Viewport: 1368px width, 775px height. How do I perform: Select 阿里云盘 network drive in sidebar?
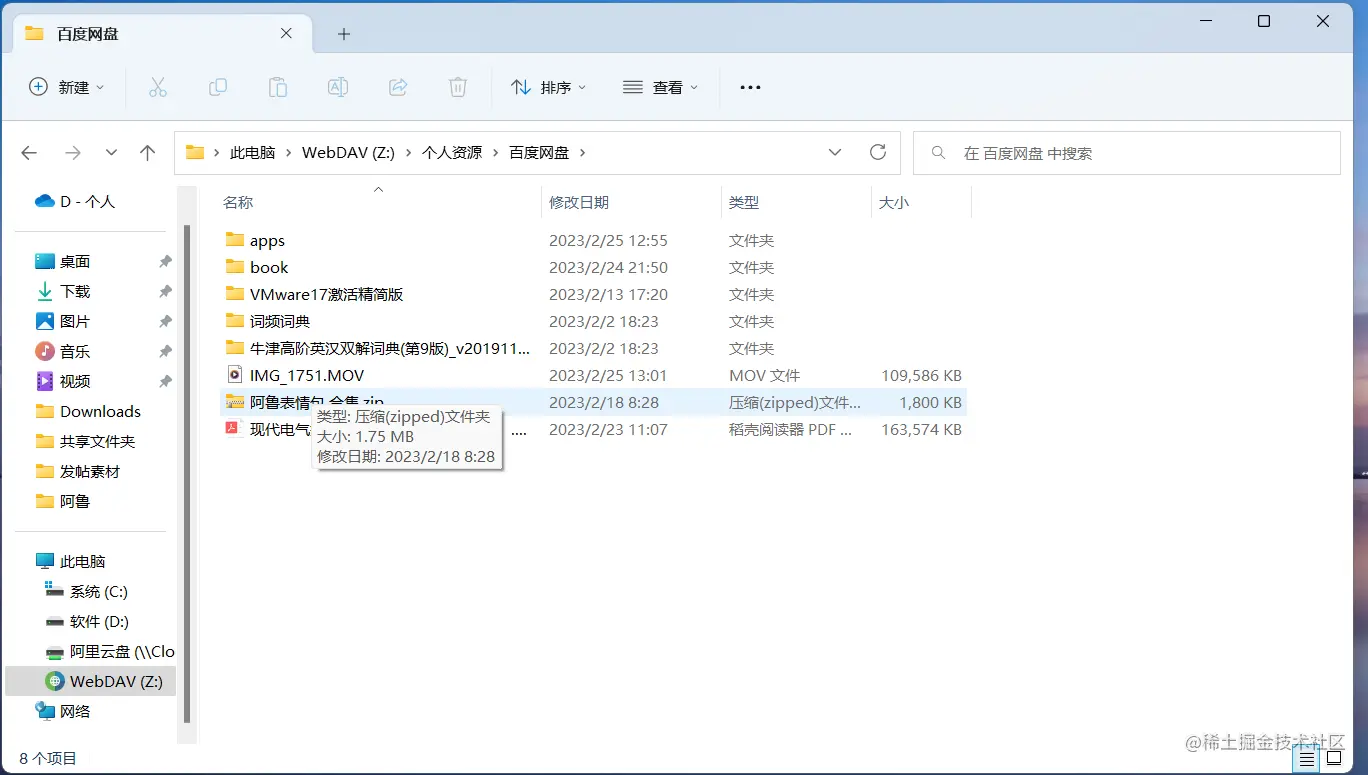pyautogui.click(x=122, y=651)
